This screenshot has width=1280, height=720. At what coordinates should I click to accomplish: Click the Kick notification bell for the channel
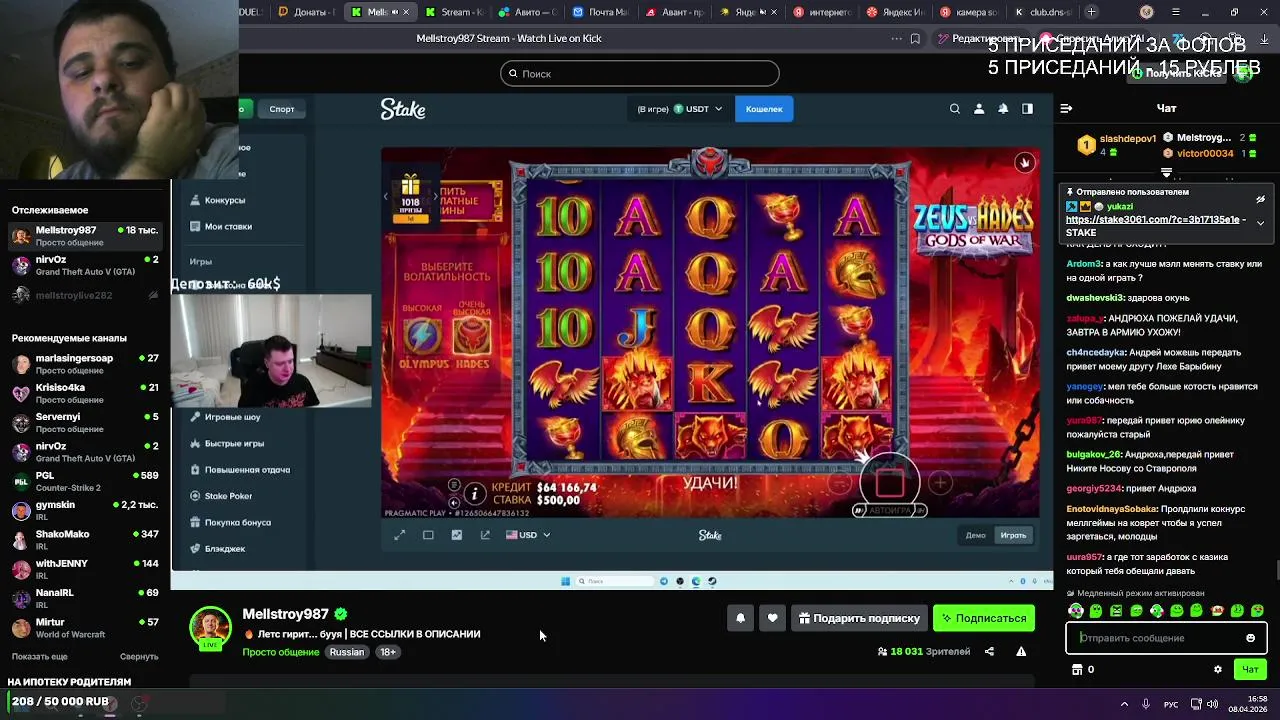[740, 618]
